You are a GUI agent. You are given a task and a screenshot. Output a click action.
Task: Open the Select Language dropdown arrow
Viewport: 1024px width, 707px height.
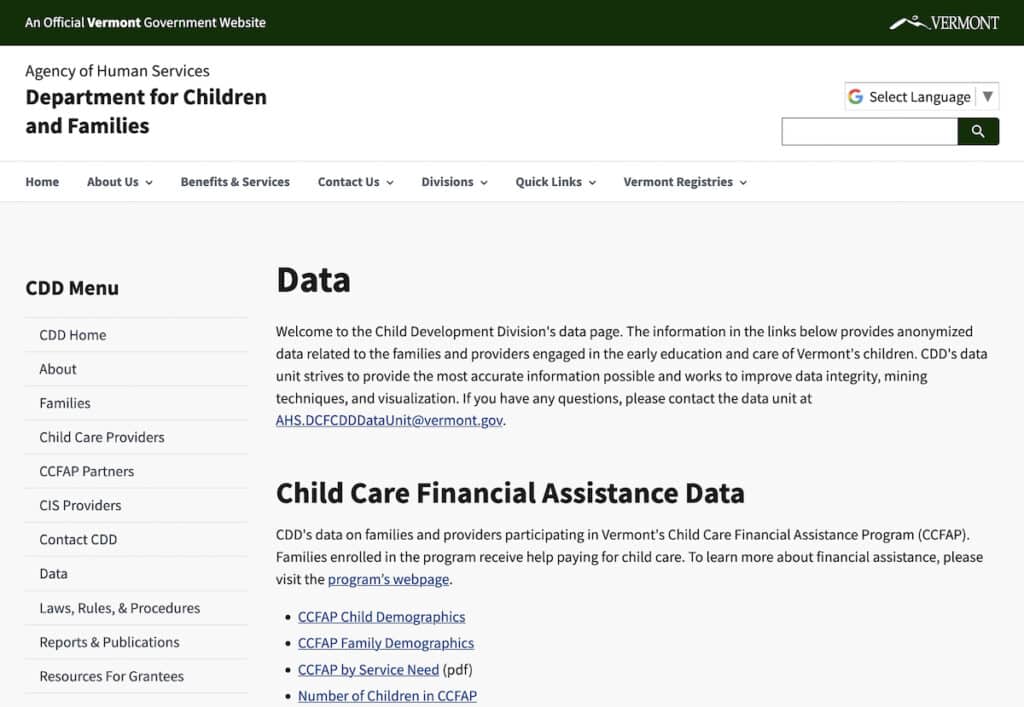tap(987, 97)
